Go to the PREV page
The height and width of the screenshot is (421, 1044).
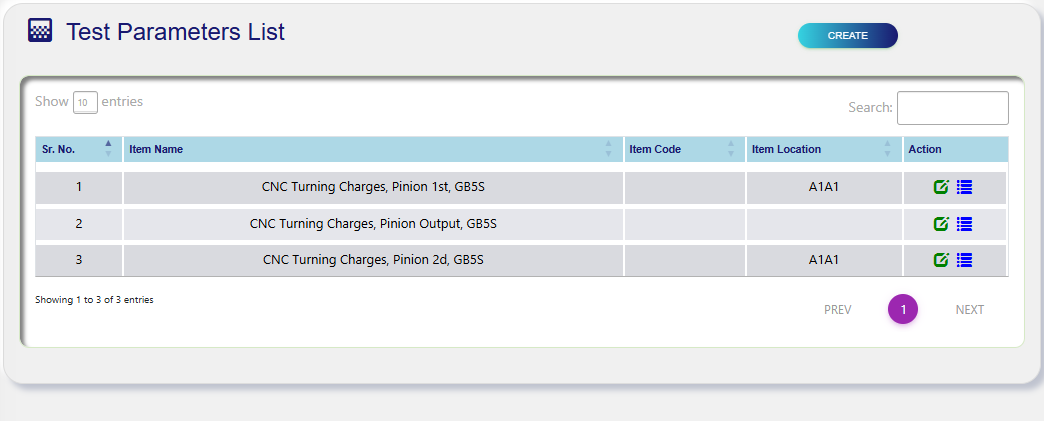(837, 310)
